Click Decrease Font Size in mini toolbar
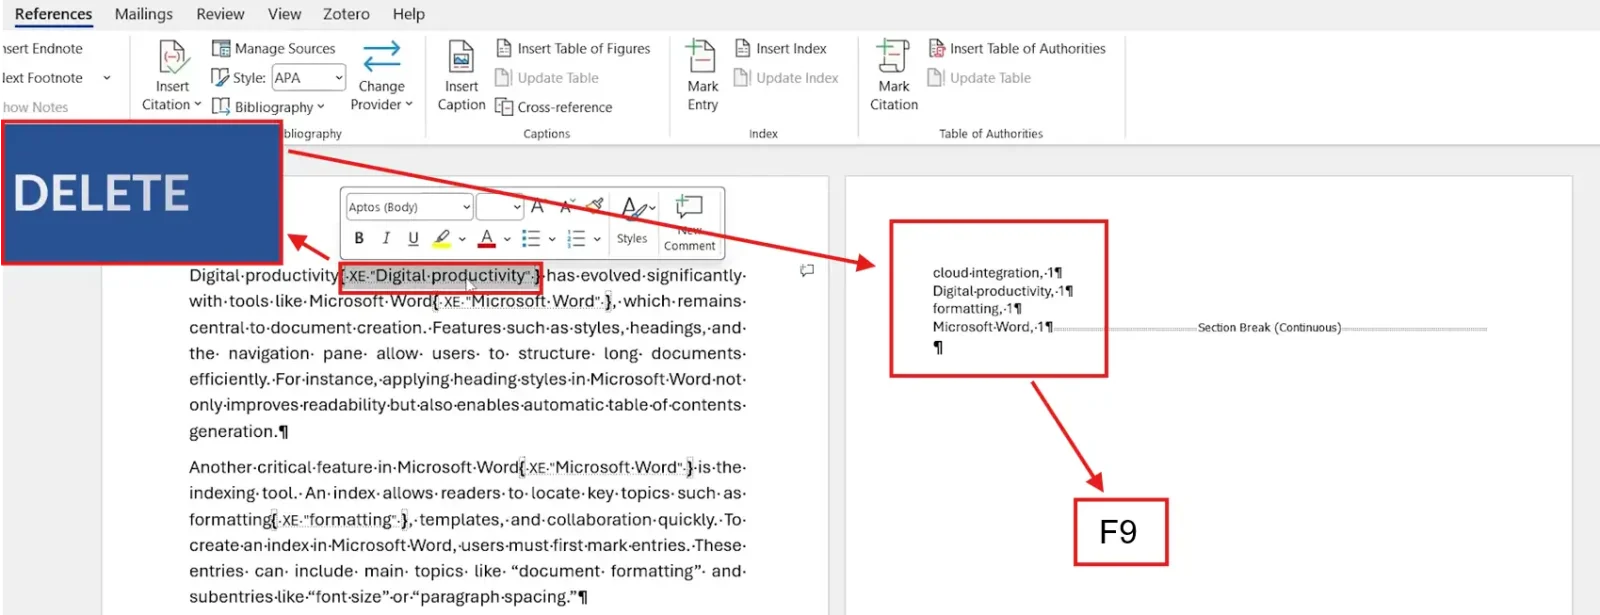 click(x=567, y=207)
